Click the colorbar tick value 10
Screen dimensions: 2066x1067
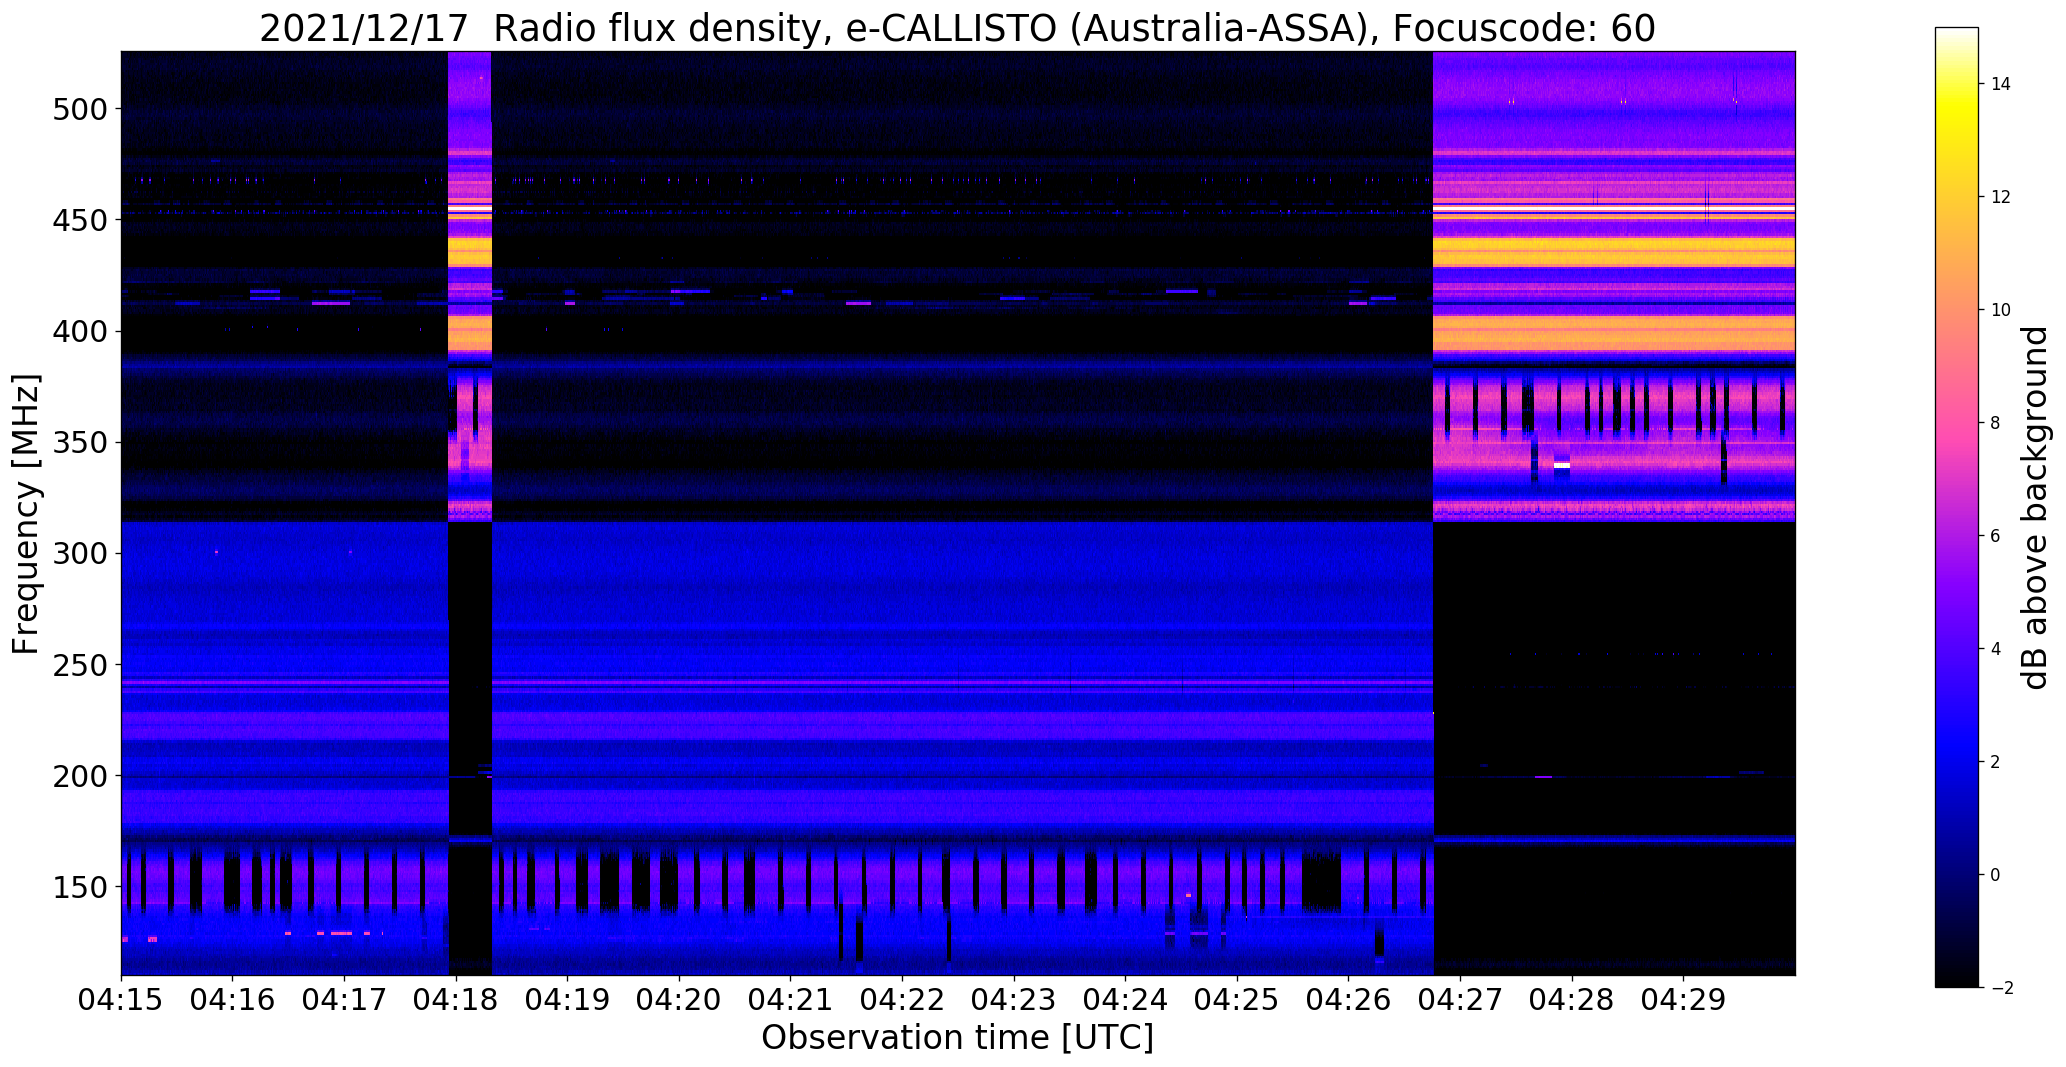click(2001, 310)
